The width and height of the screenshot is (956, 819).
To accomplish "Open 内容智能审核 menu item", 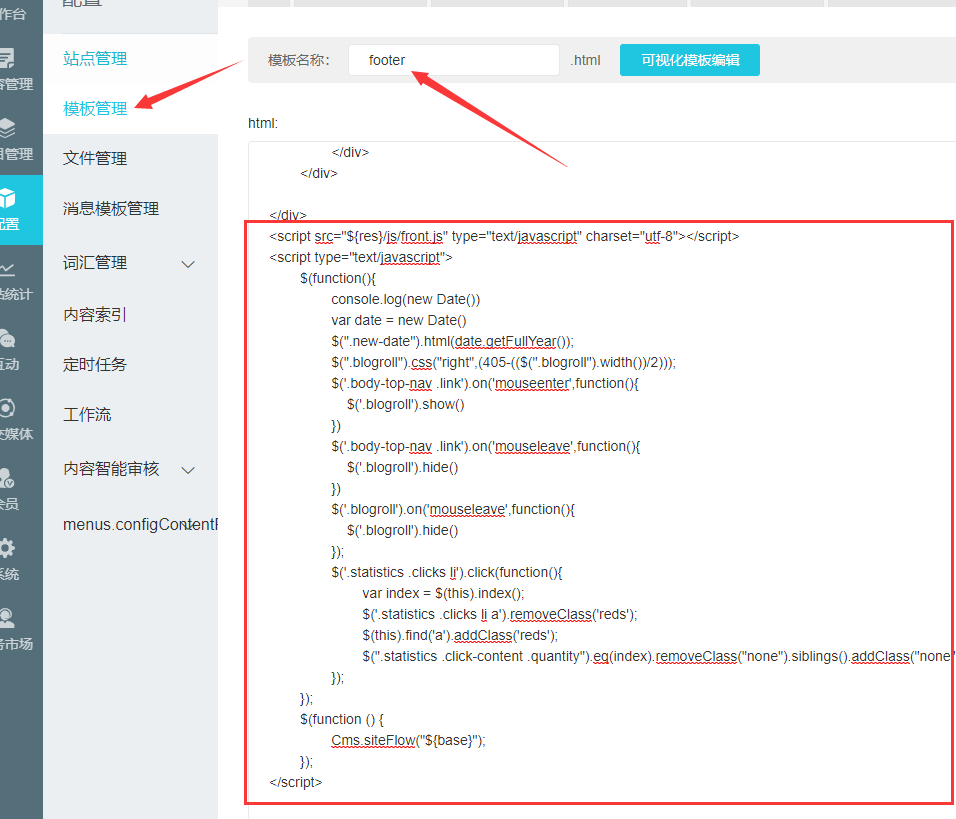I will (111, 468).
